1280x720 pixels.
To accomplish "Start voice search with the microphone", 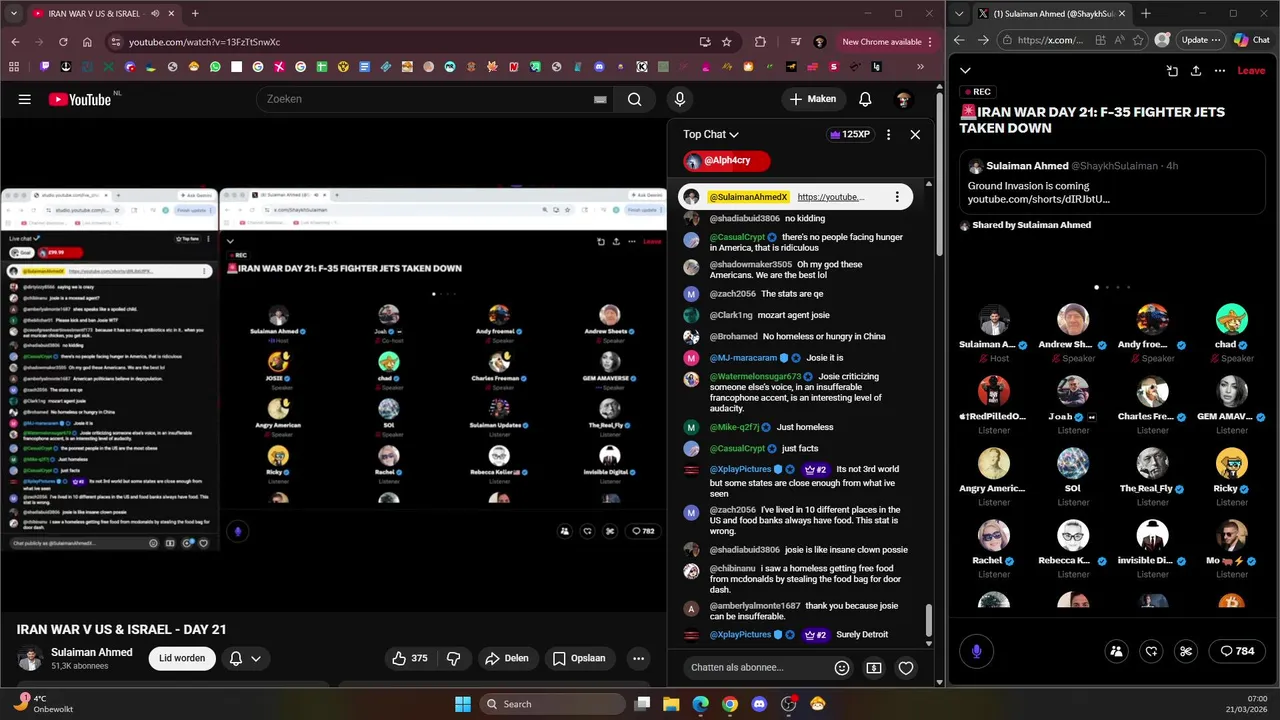I will coord(680,99).
